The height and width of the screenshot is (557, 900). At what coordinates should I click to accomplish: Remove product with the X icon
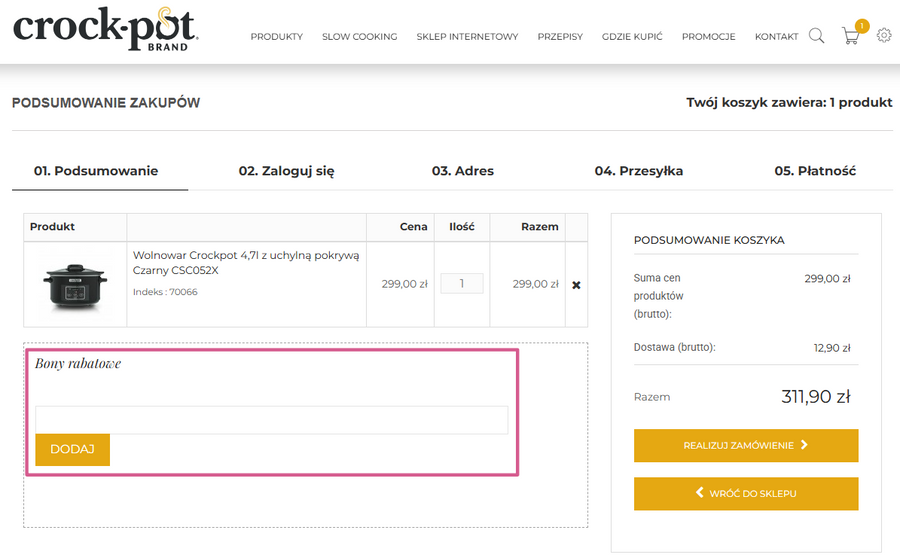click(x=576, y=285)
